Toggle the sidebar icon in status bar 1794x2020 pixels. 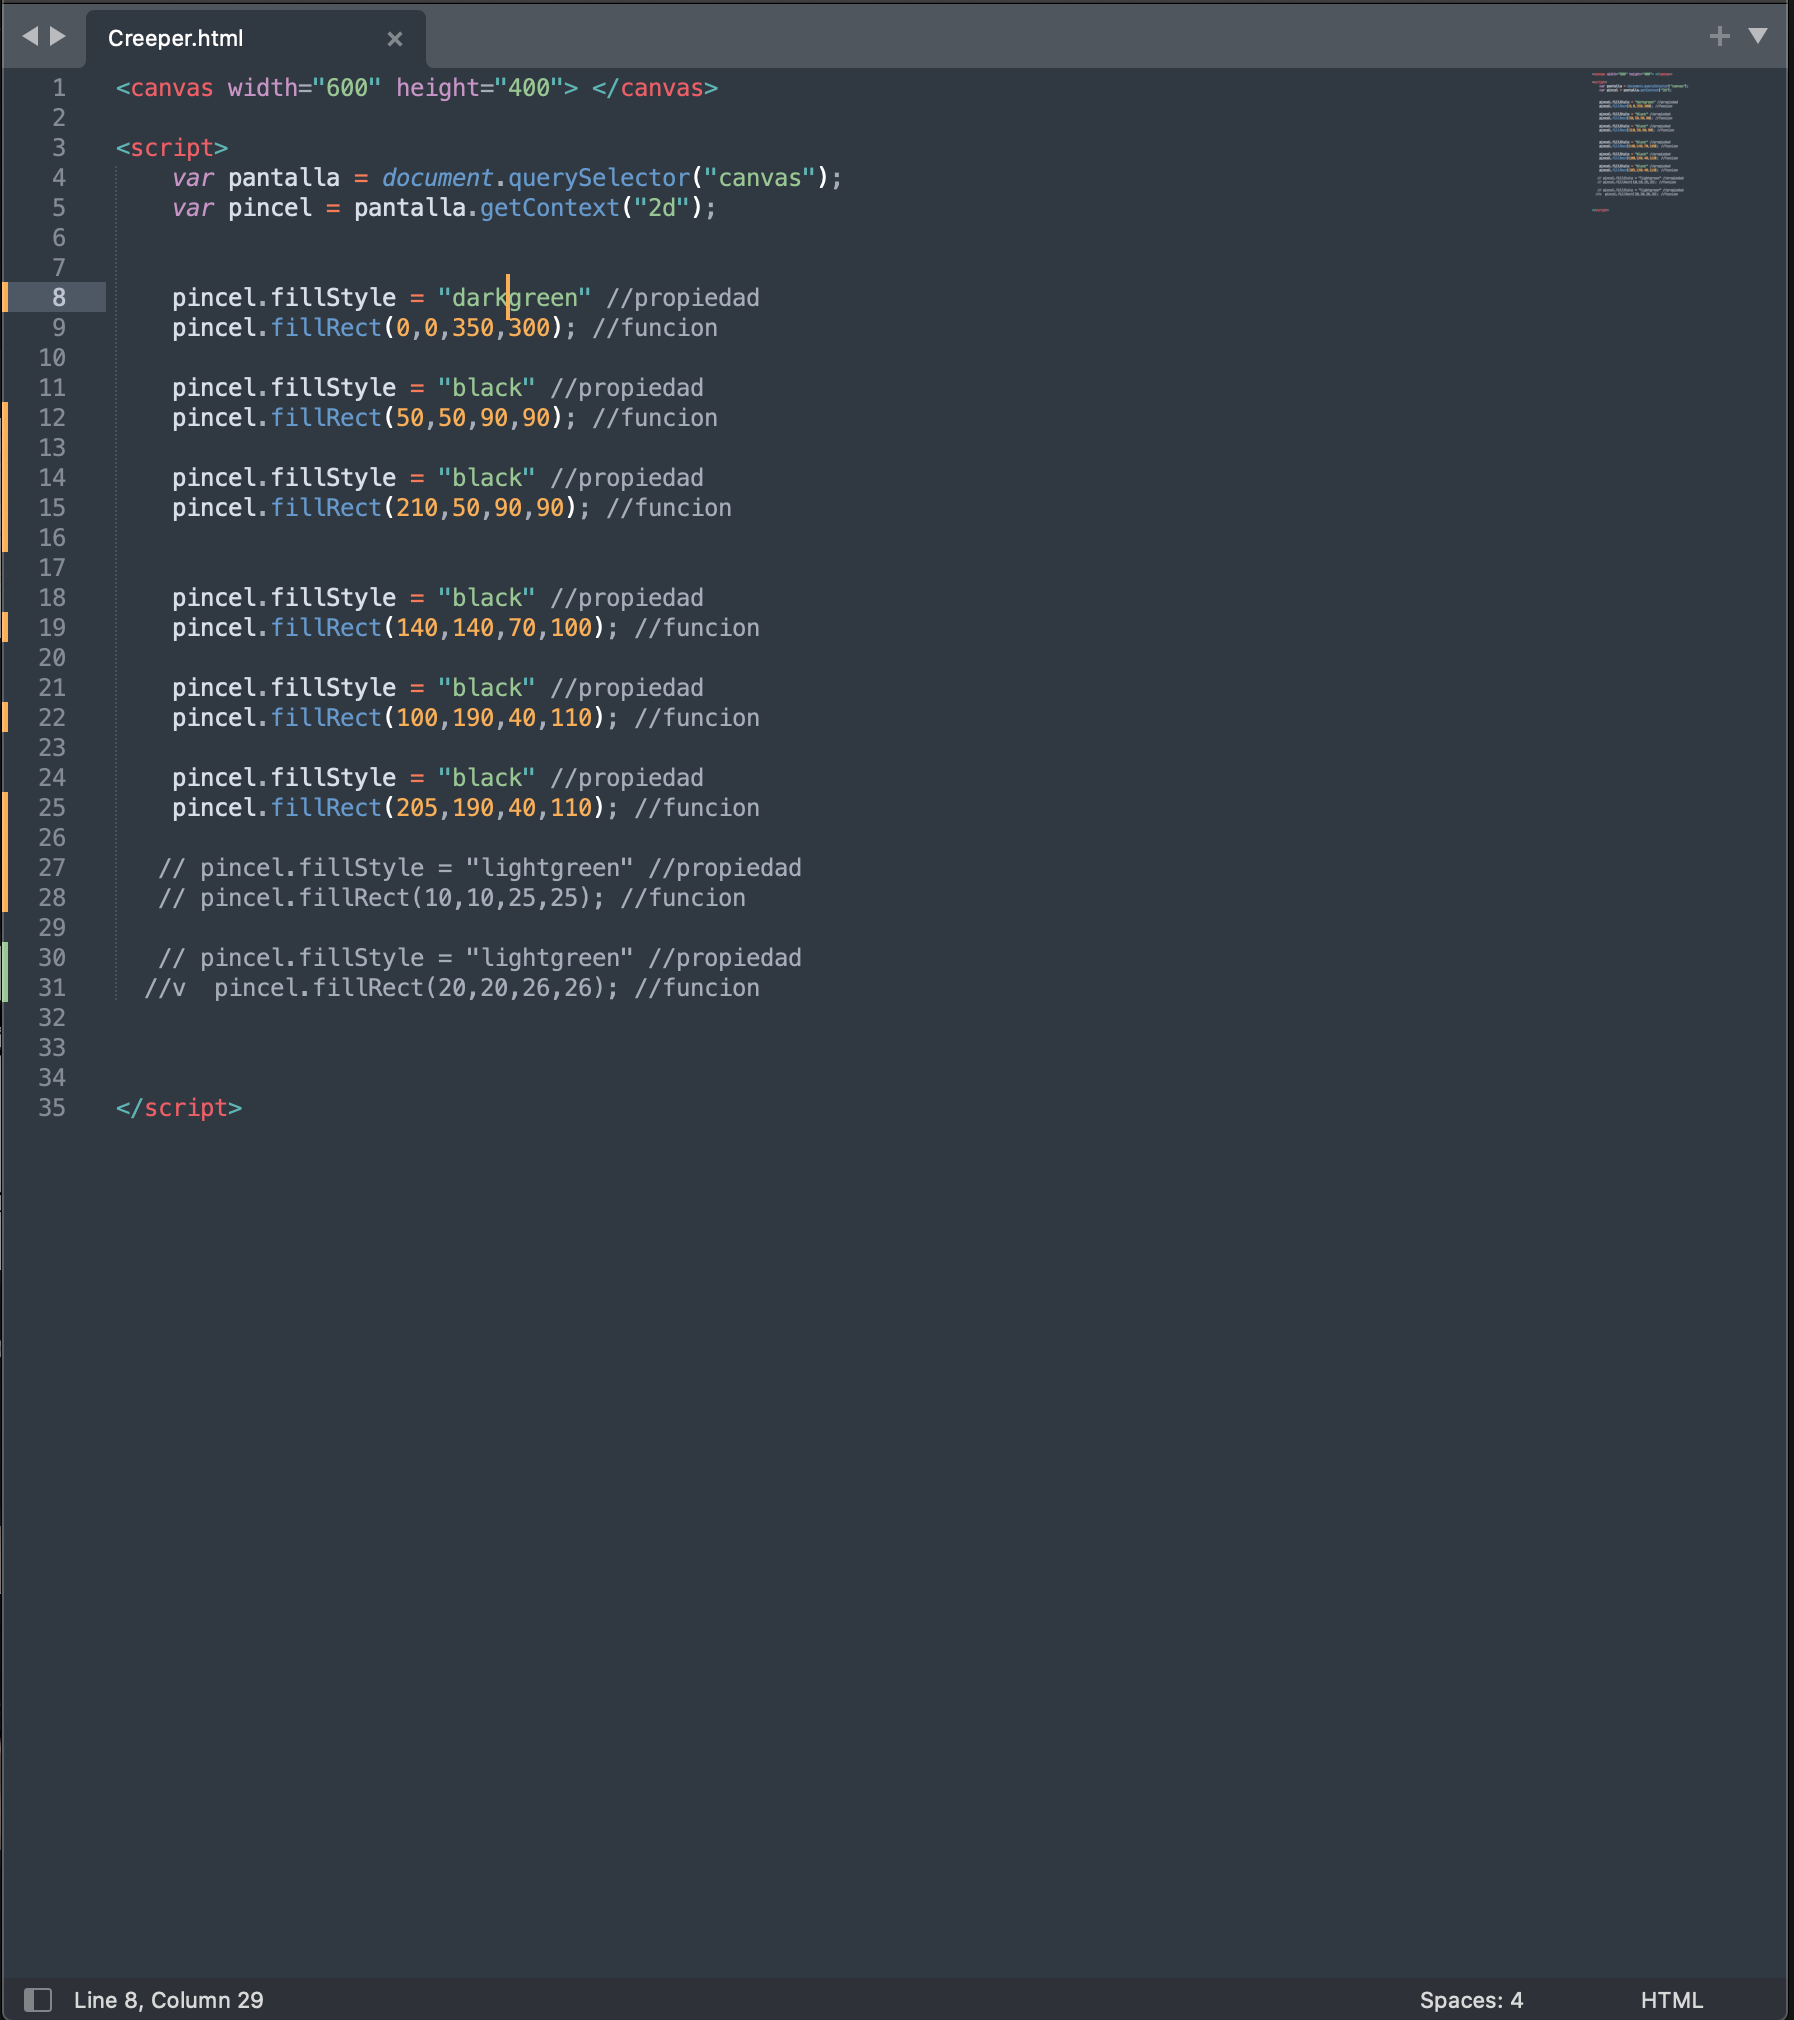38,1999
